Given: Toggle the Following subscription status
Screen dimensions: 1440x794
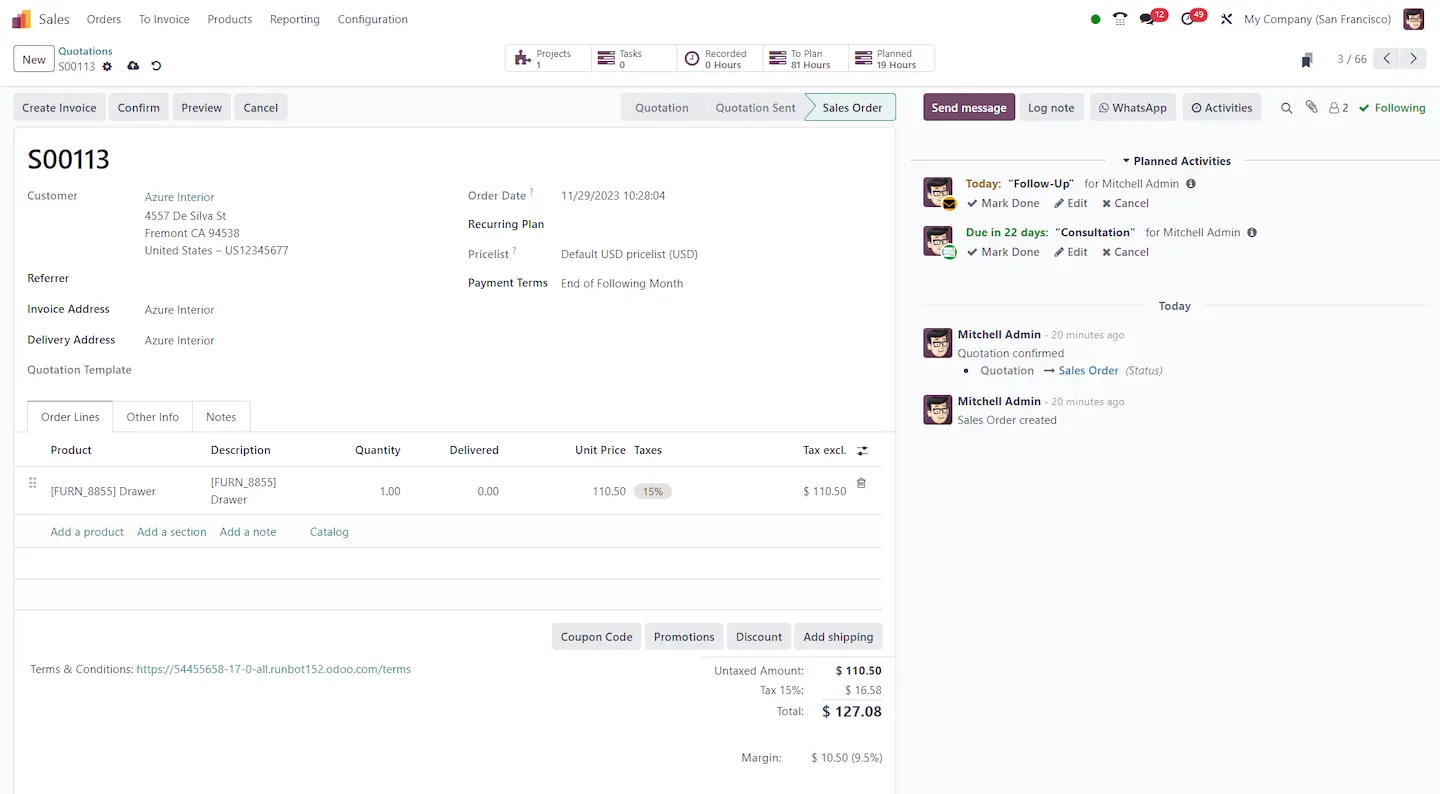Looking at the screenshot, I should tap(1392, 108).
